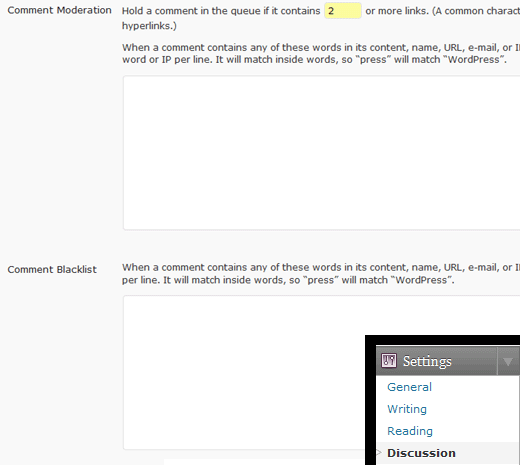Open the Settings menu header
Viewport: 520px width, 465px height.
tap(447, 361)
